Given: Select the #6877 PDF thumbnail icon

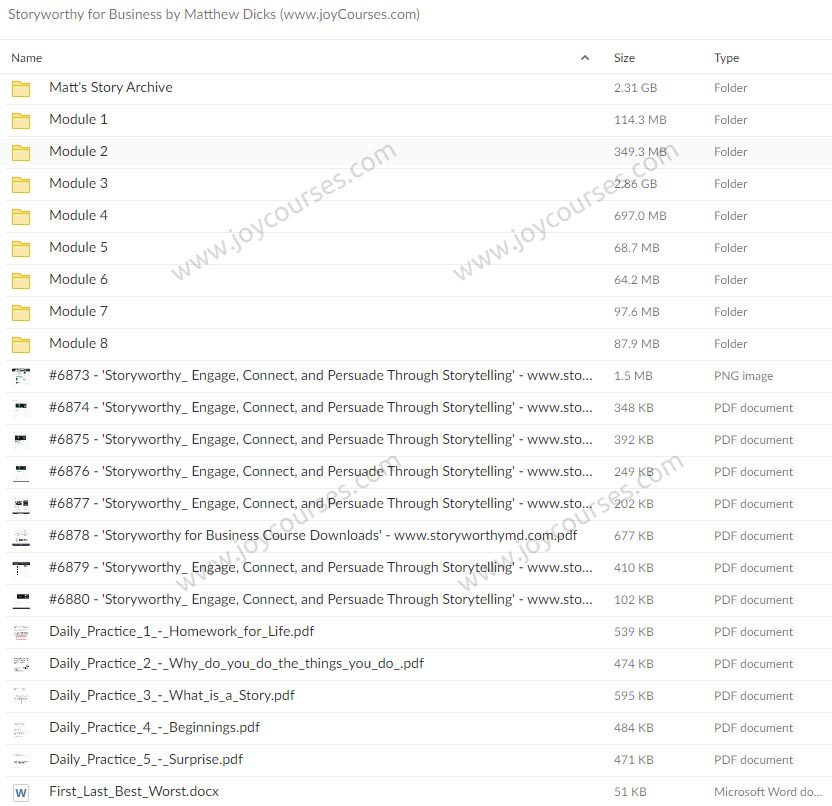Looking at the screenshot, I should pyautogui.click(x=21, y=504).
